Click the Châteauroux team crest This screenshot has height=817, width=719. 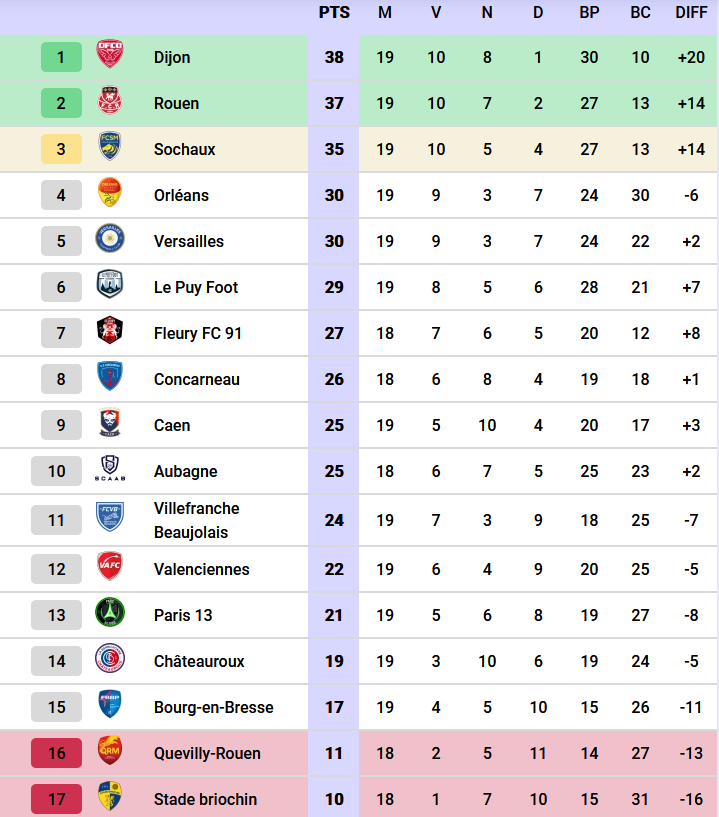[109, 659]
